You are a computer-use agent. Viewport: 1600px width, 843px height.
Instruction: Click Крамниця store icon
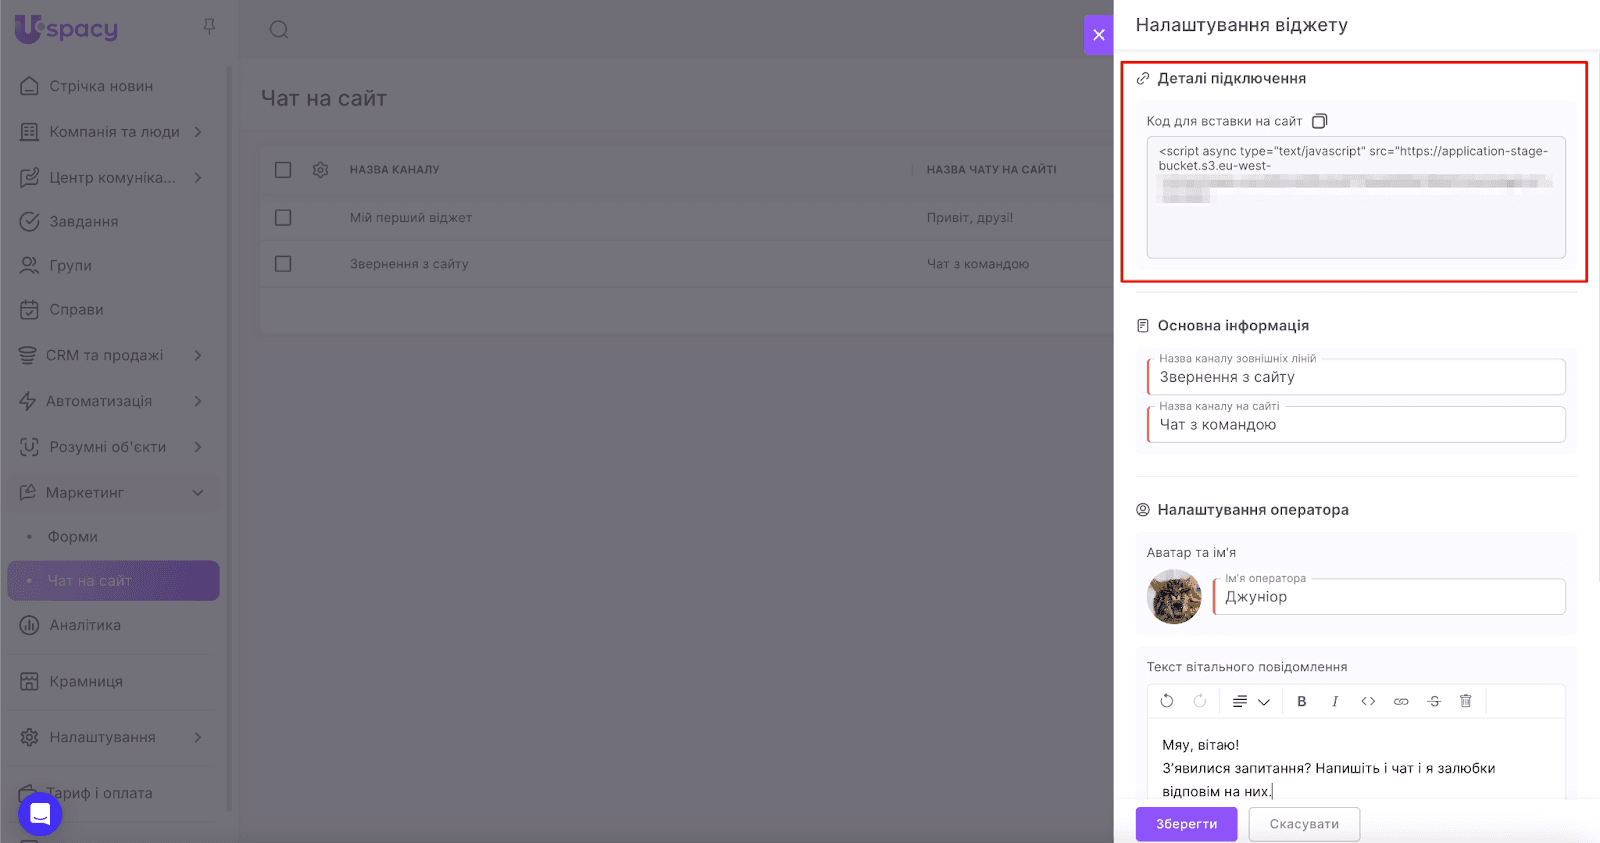pos(30,682)
